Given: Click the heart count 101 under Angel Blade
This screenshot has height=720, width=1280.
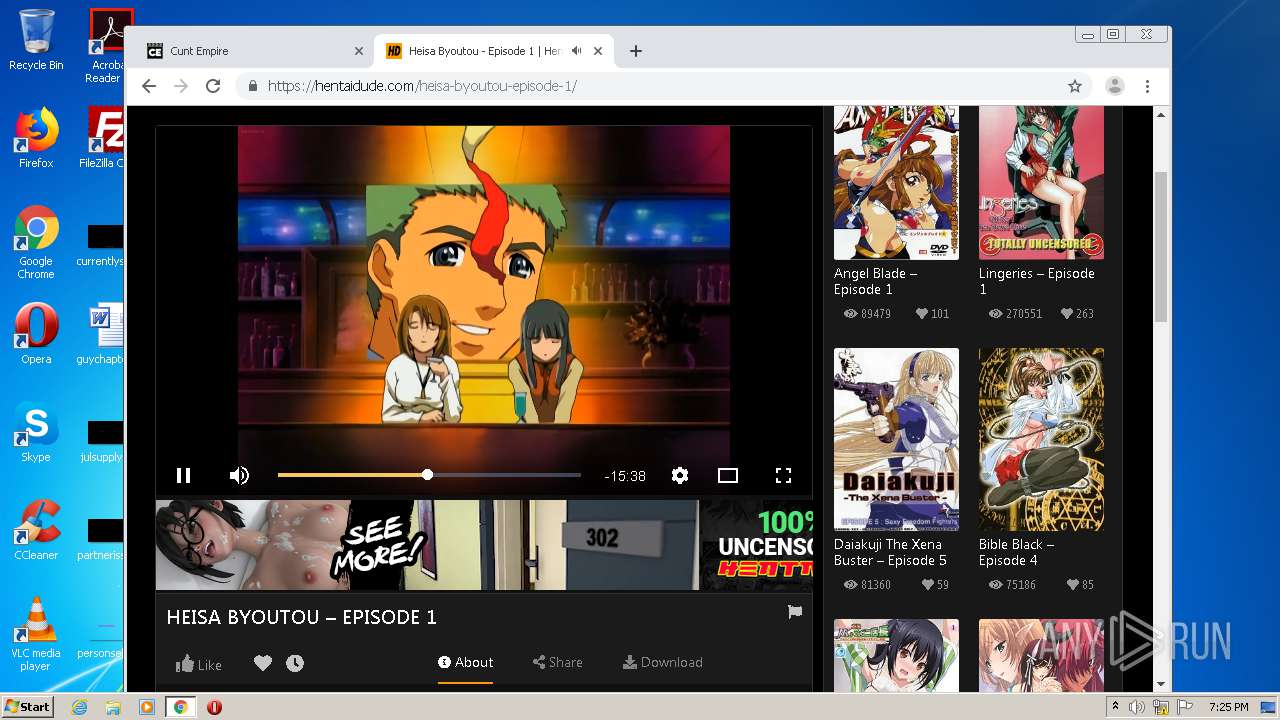Looking at the screenshot, I should pos(932,313).
